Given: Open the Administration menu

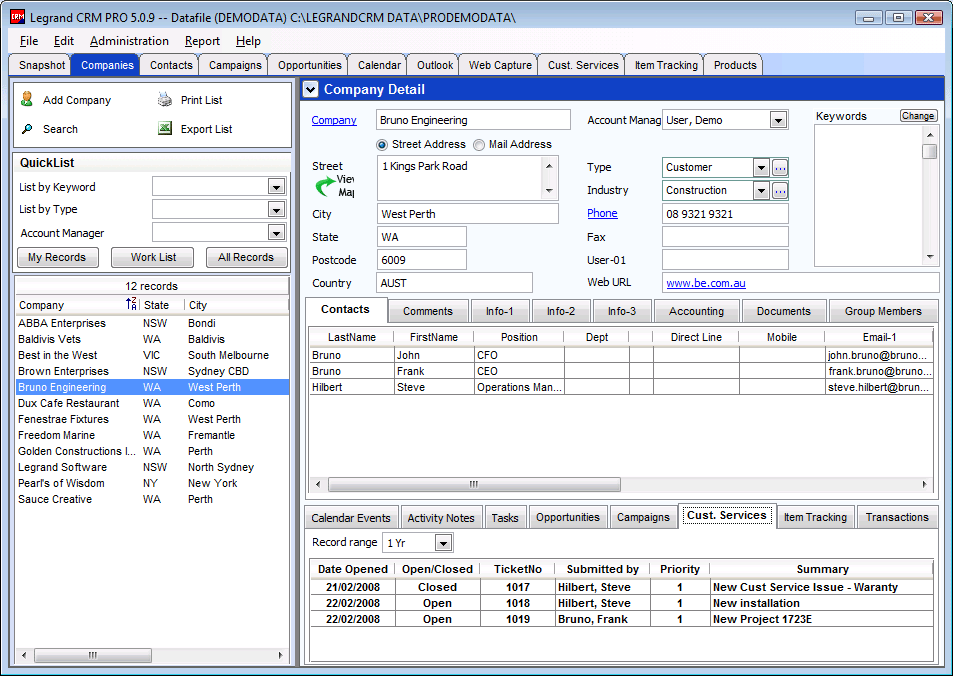Looking at the screenshot, I should click(x=129, y=41).
